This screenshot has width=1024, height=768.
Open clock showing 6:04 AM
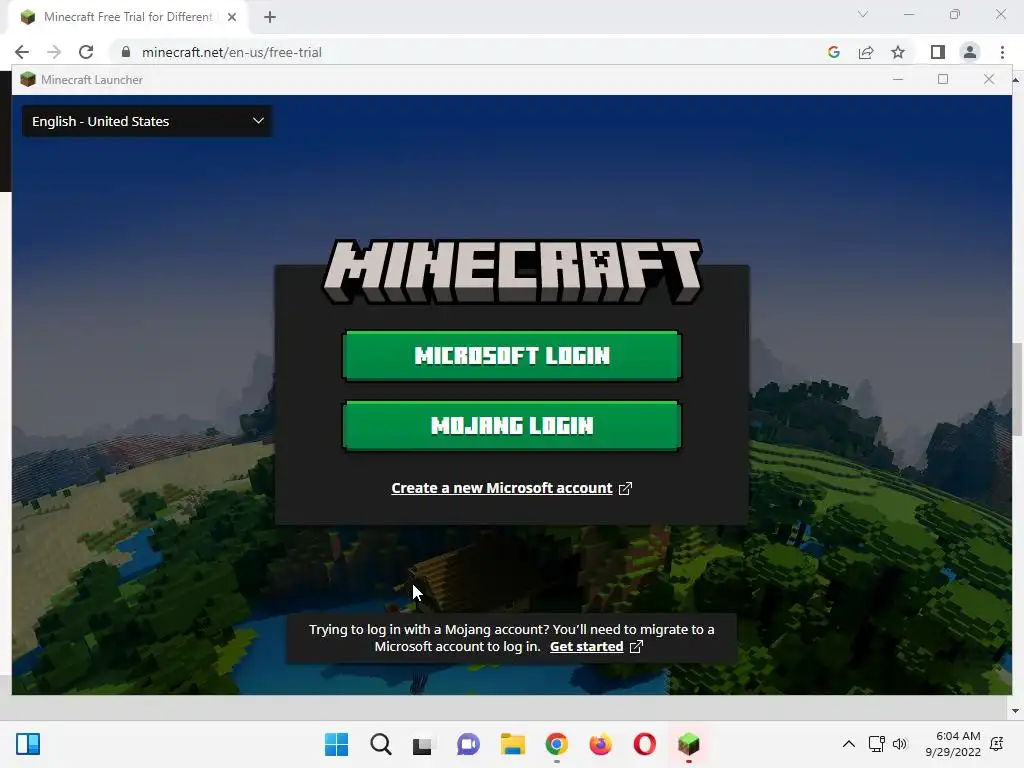(953, 744)
